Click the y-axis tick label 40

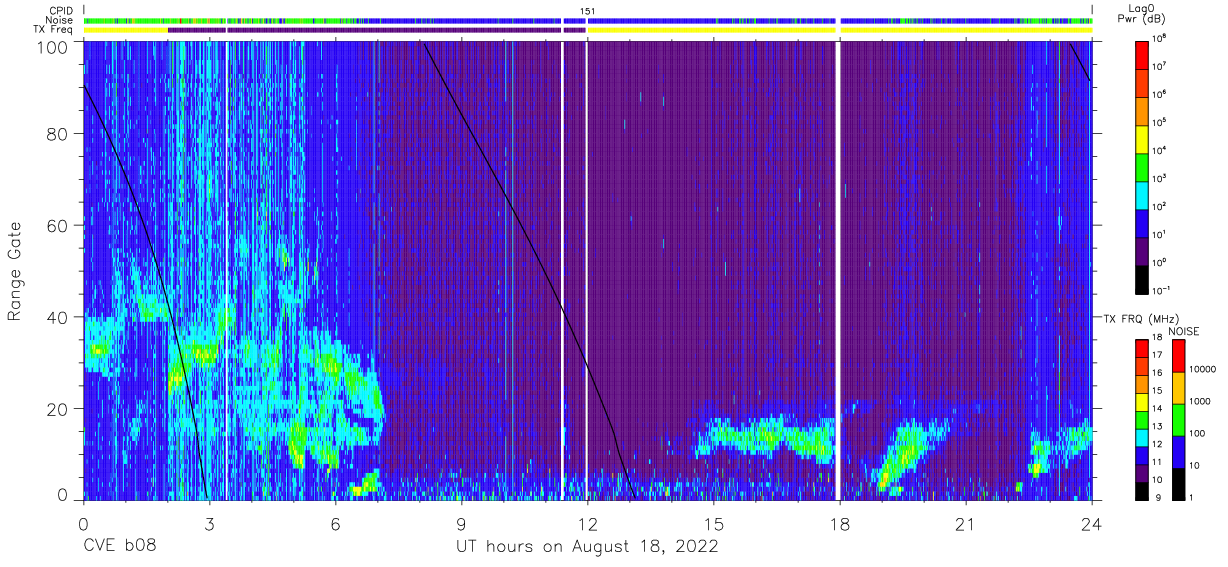tap(58, 317)
